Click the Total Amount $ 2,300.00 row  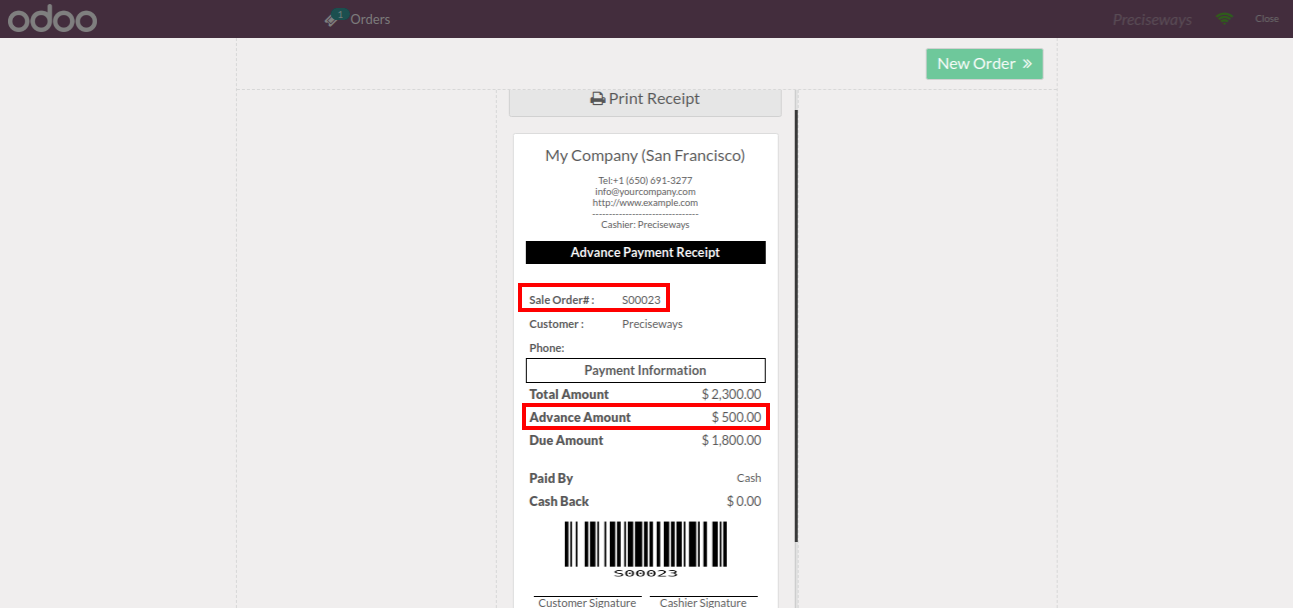[x=645, y=394]
